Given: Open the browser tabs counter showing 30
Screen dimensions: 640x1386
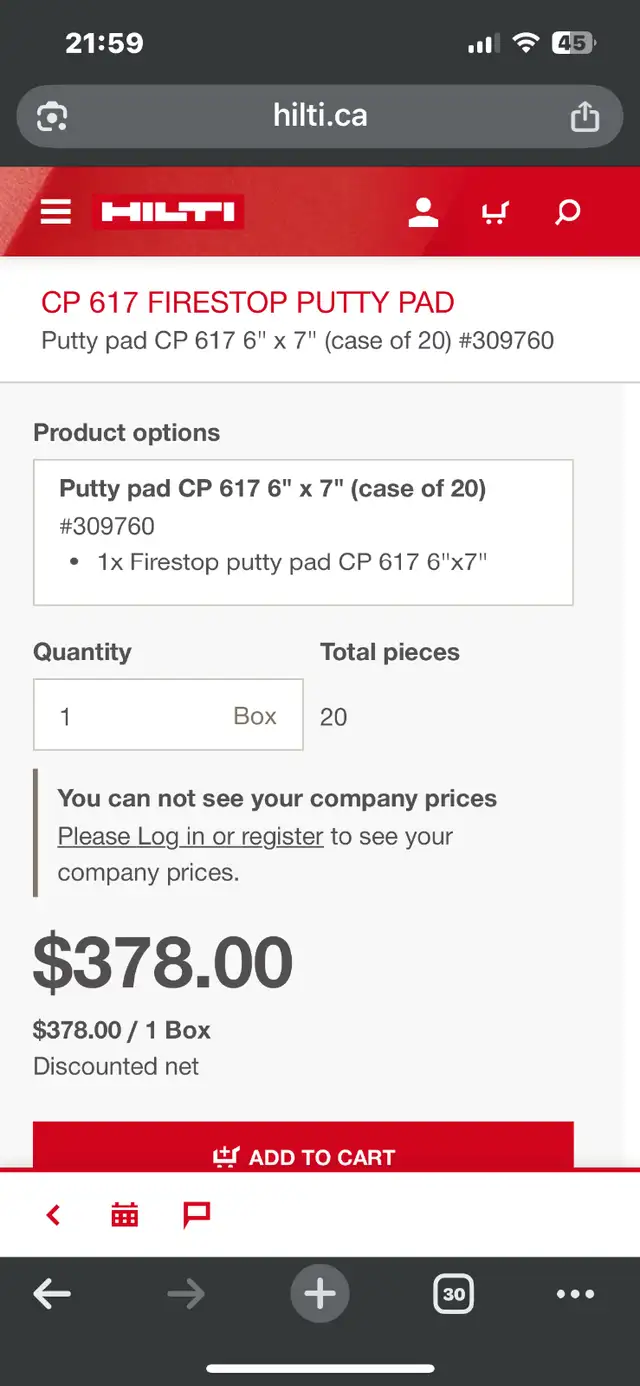Looking at the screenshot, I should point(454,1294).
